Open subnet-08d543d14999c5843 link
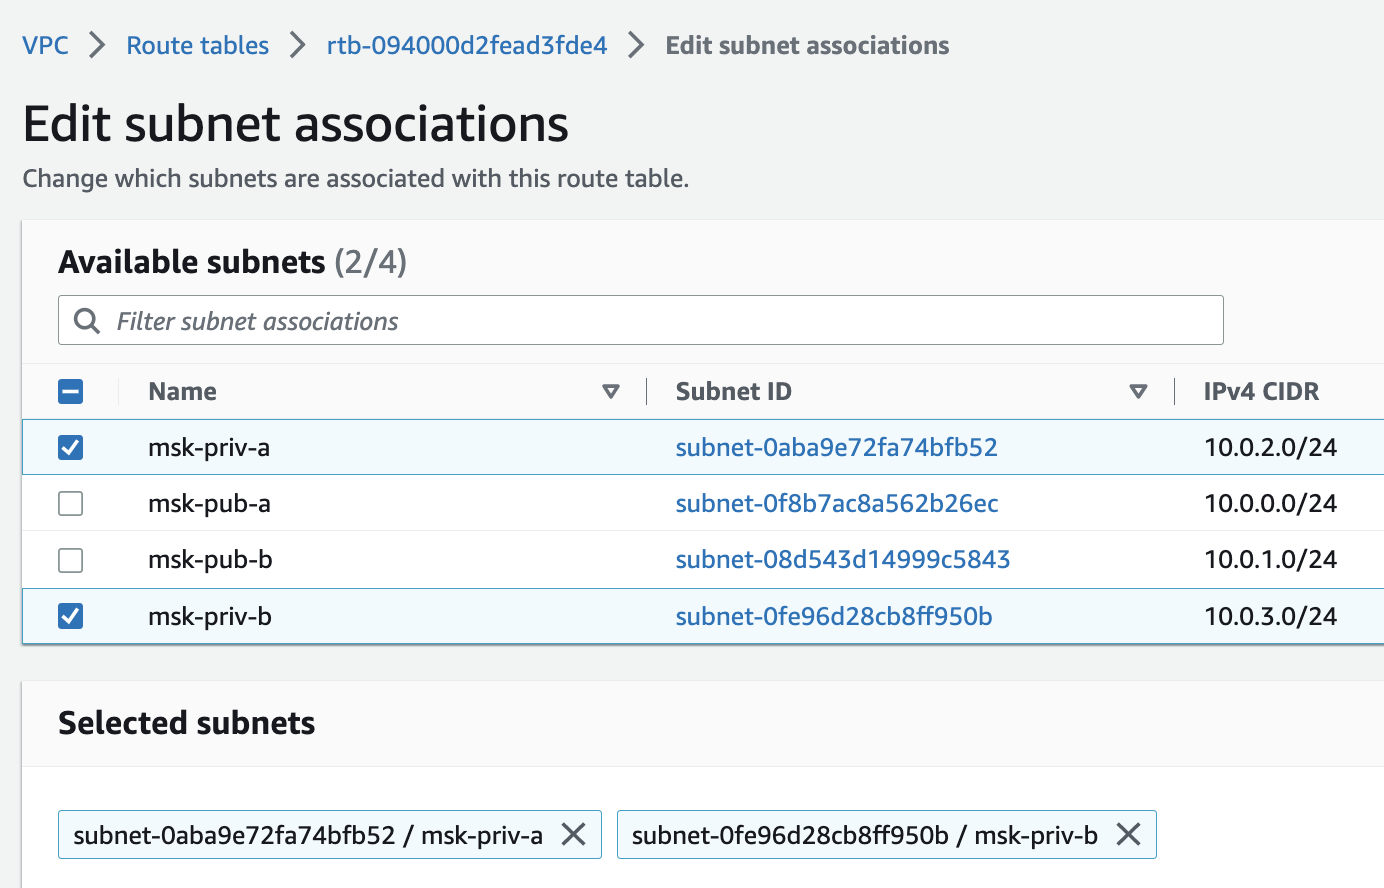This screenshot has width=1384, height=888. (842, 560)
